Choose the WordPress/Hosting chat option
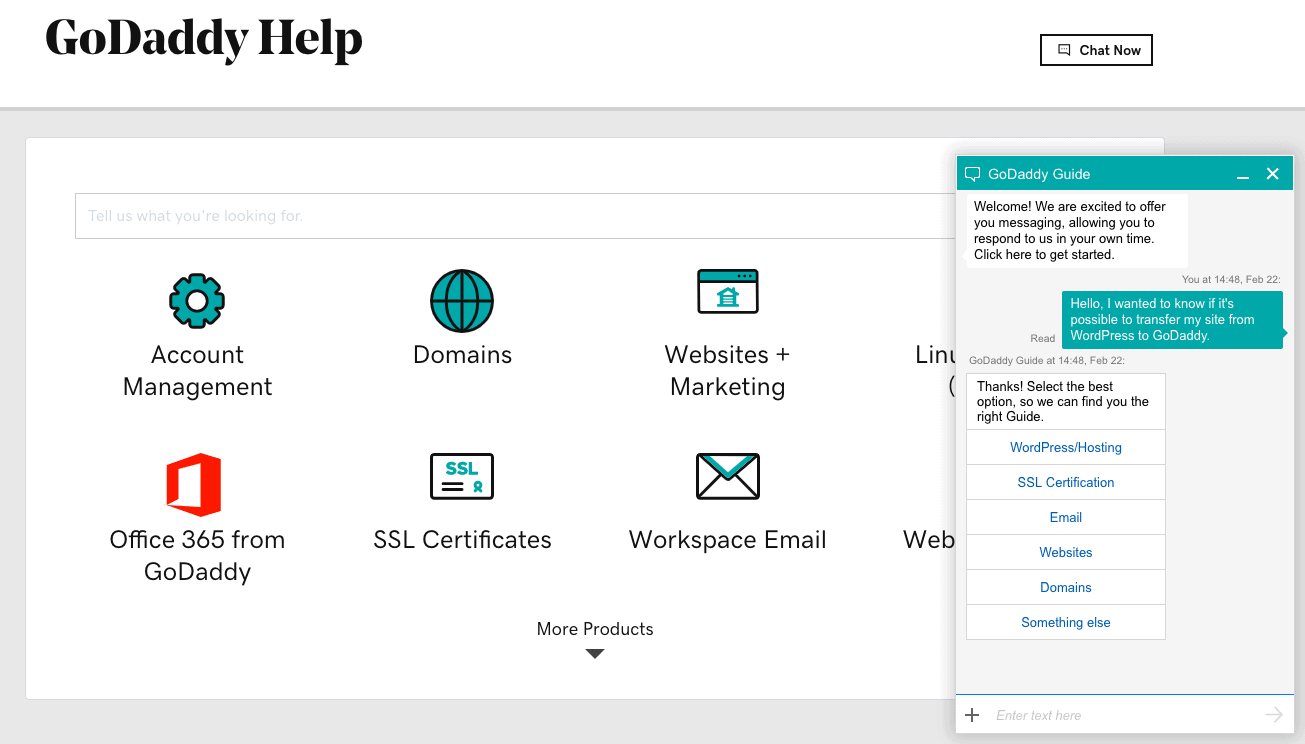1305x744 pixels. (1066, 448)
